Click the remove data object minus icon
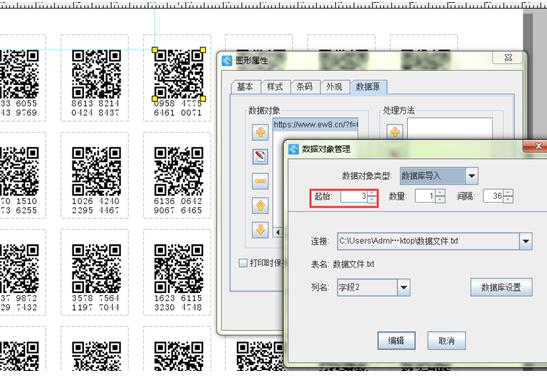This screenshot has height=377, width=547. (x=260, y=181)
